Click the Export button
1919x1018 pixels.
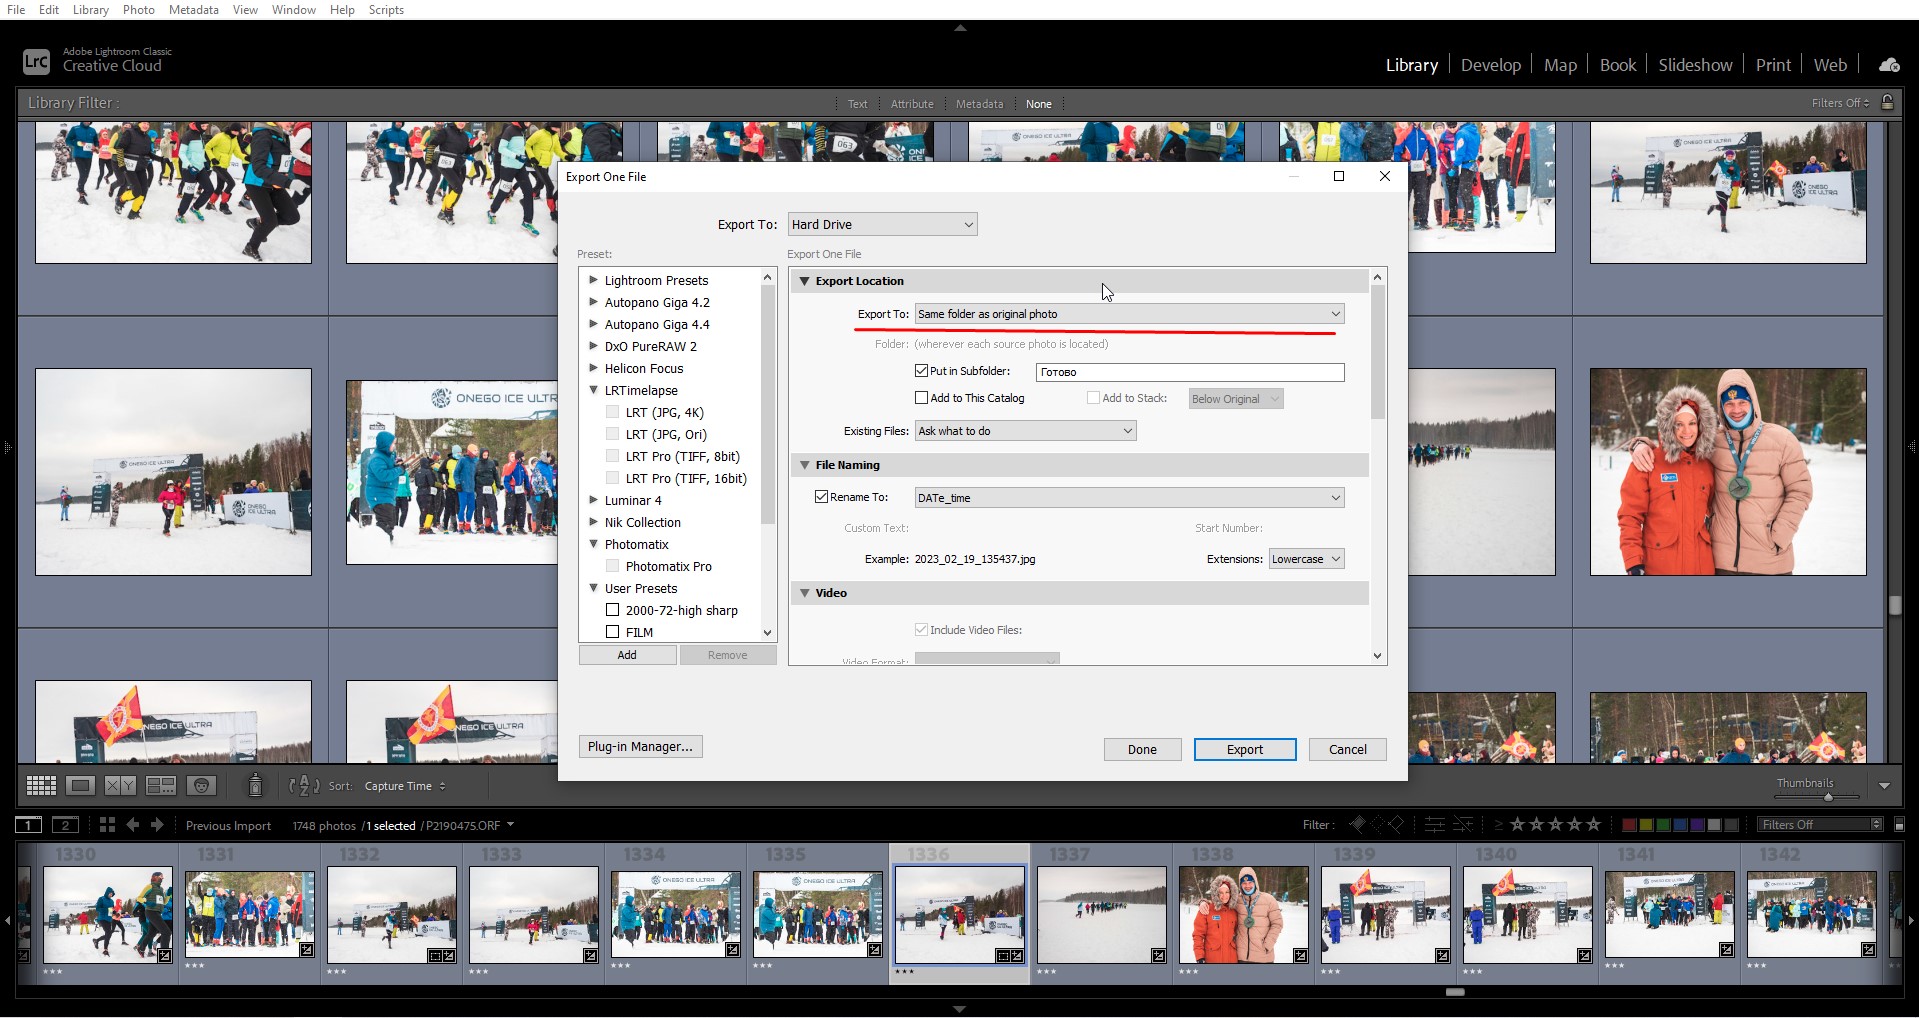[1244, 749]
